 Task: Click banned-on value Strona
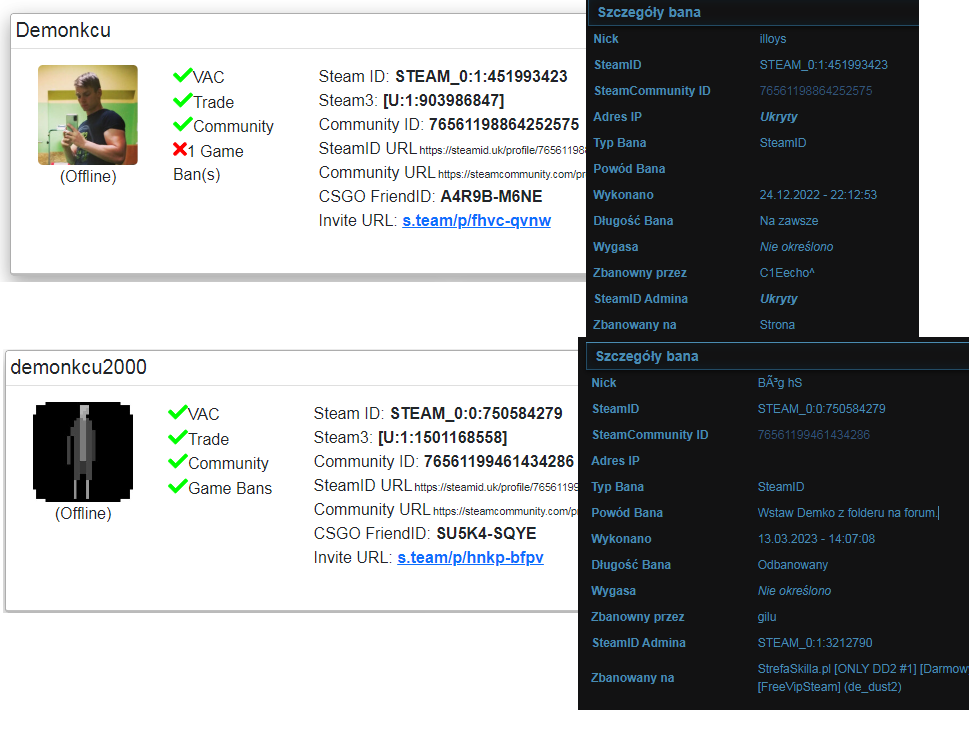(x=777, y=324)
